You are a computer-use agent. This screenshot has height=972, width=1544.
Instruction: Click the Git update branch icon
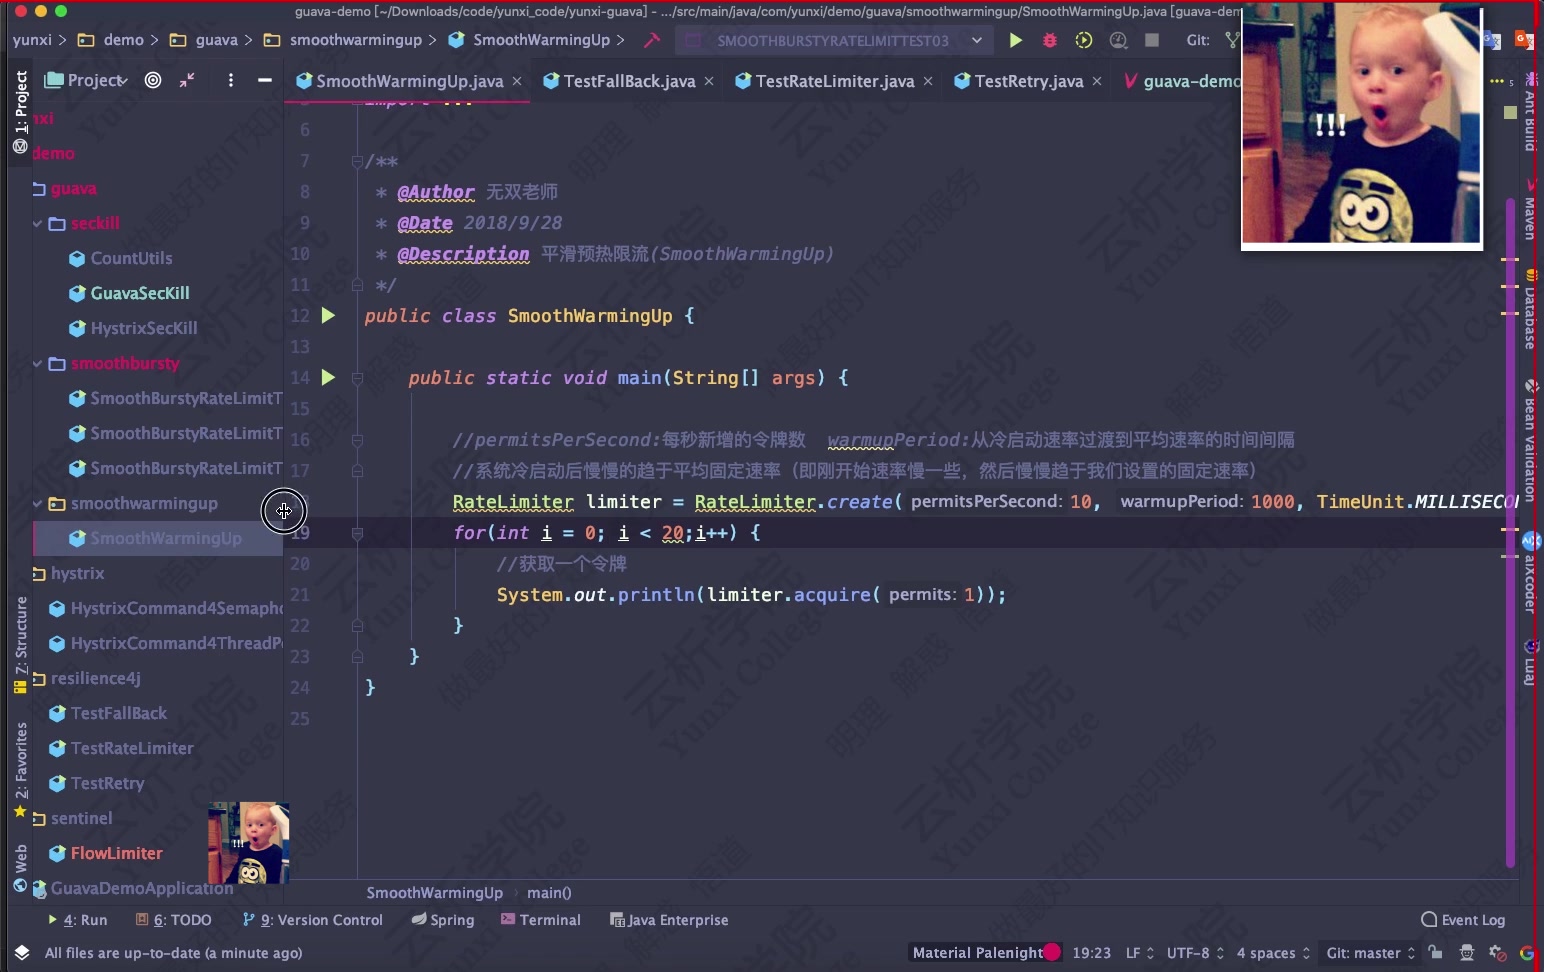(1232, 40)
